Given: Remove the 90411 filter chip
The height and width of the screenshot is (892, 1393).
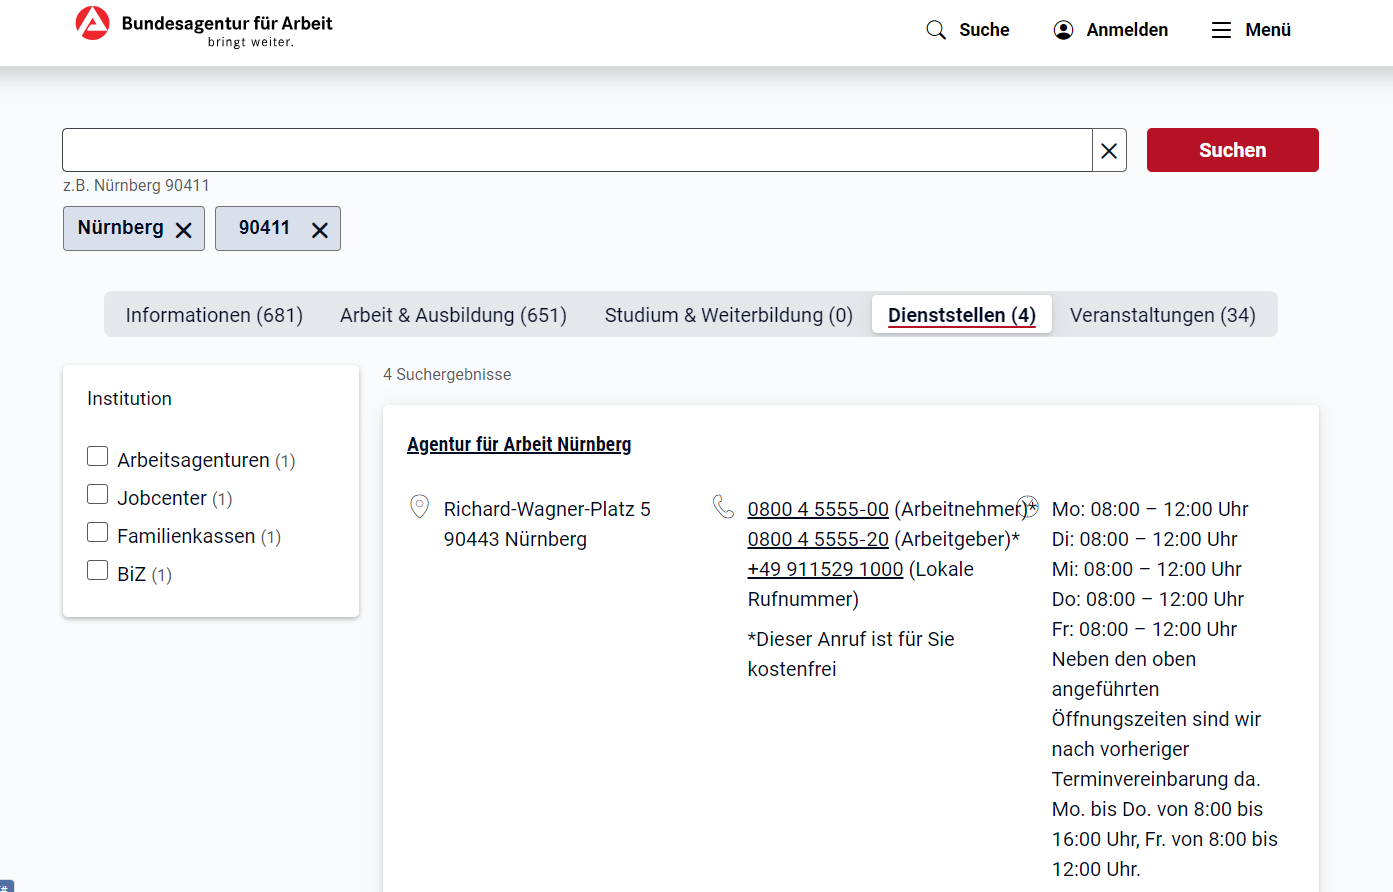Looking at the screenshot, I should point(320,230).
